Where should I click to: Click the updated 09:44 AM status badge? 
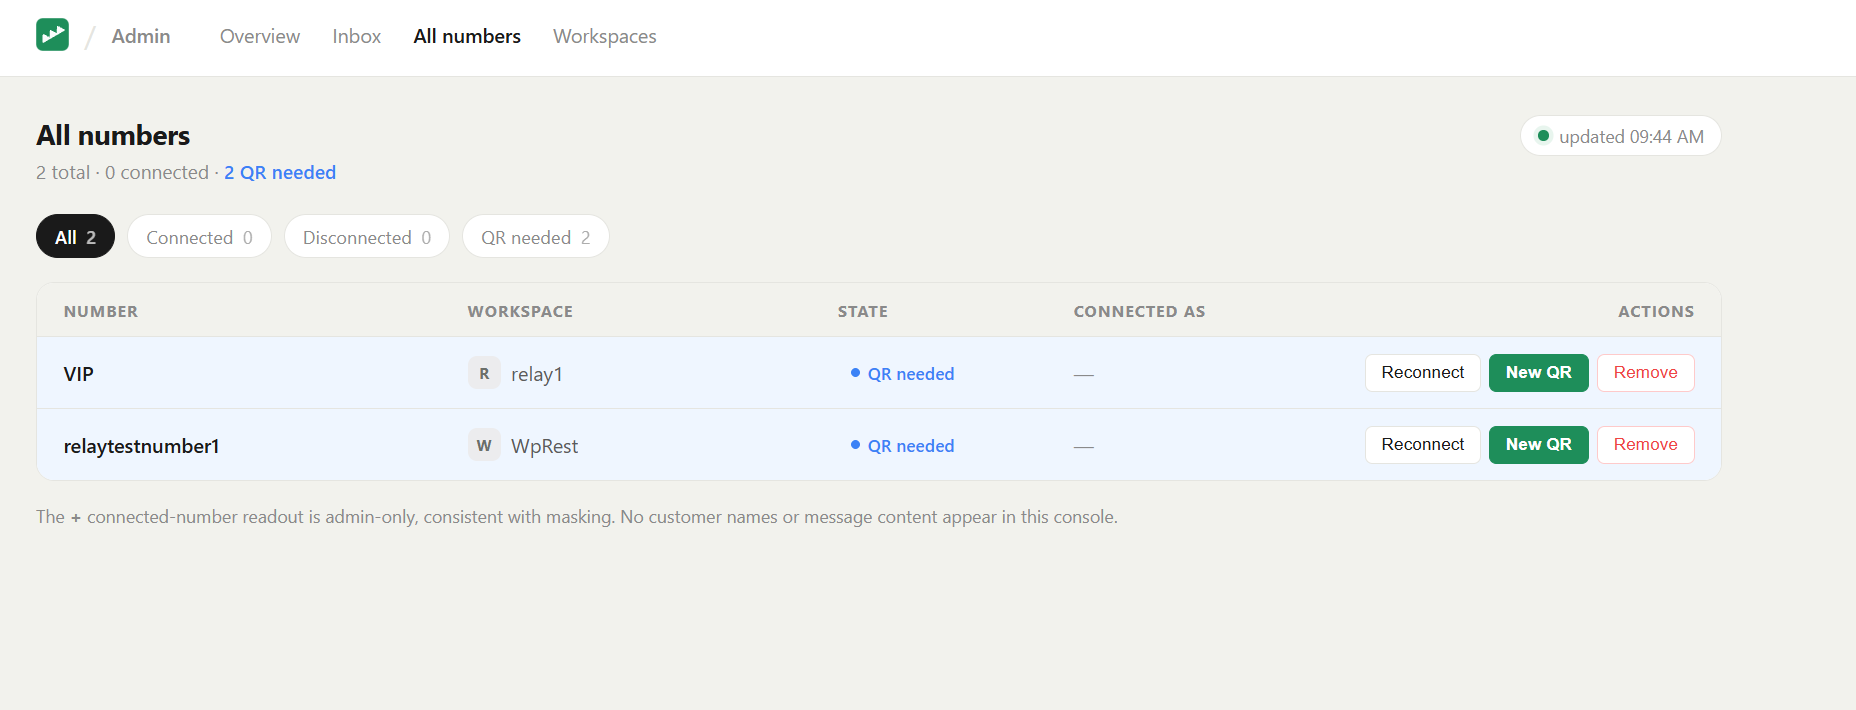[x=1620, y=136]
